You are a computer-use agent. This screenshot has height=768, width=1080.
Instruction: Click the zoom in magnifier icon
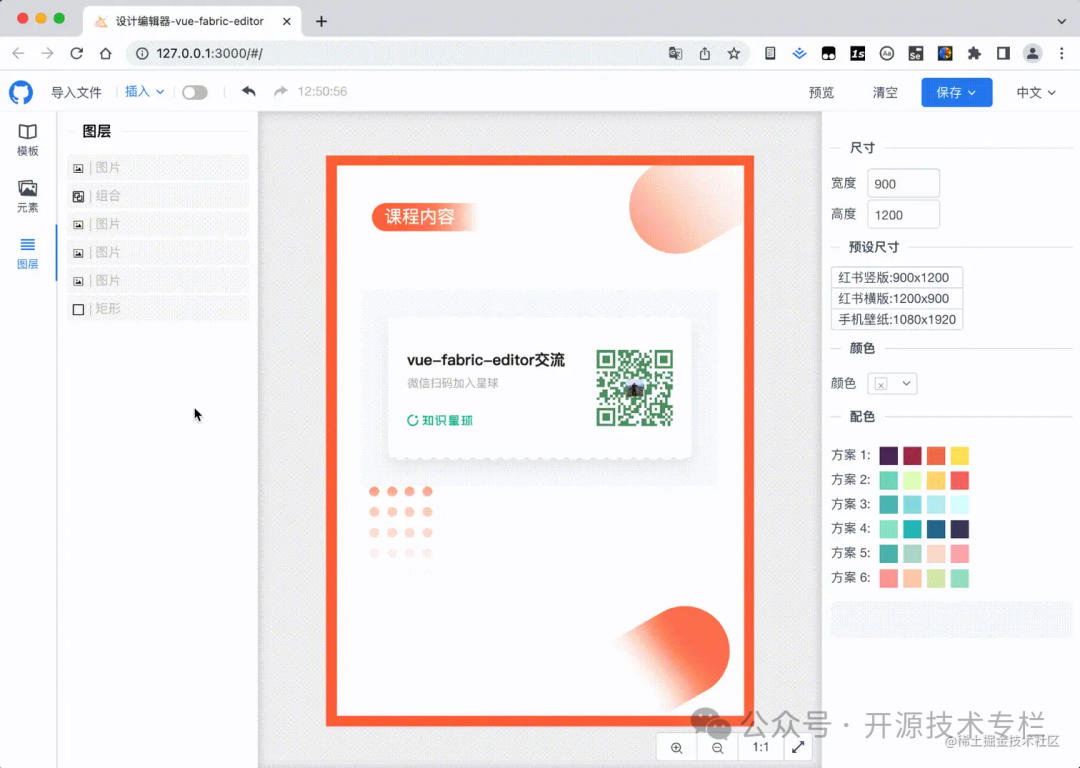(x=676, y=747)
